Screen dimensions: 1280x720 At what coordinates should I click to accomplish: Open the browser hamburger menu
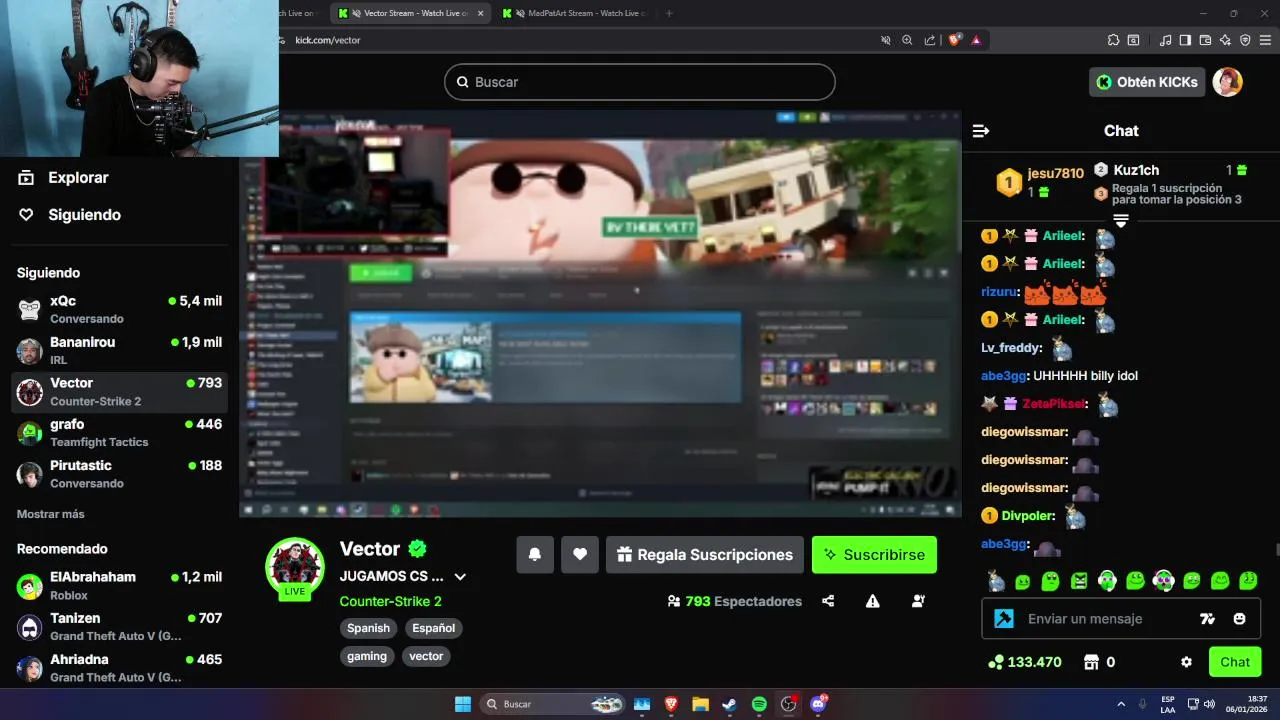1265,40
